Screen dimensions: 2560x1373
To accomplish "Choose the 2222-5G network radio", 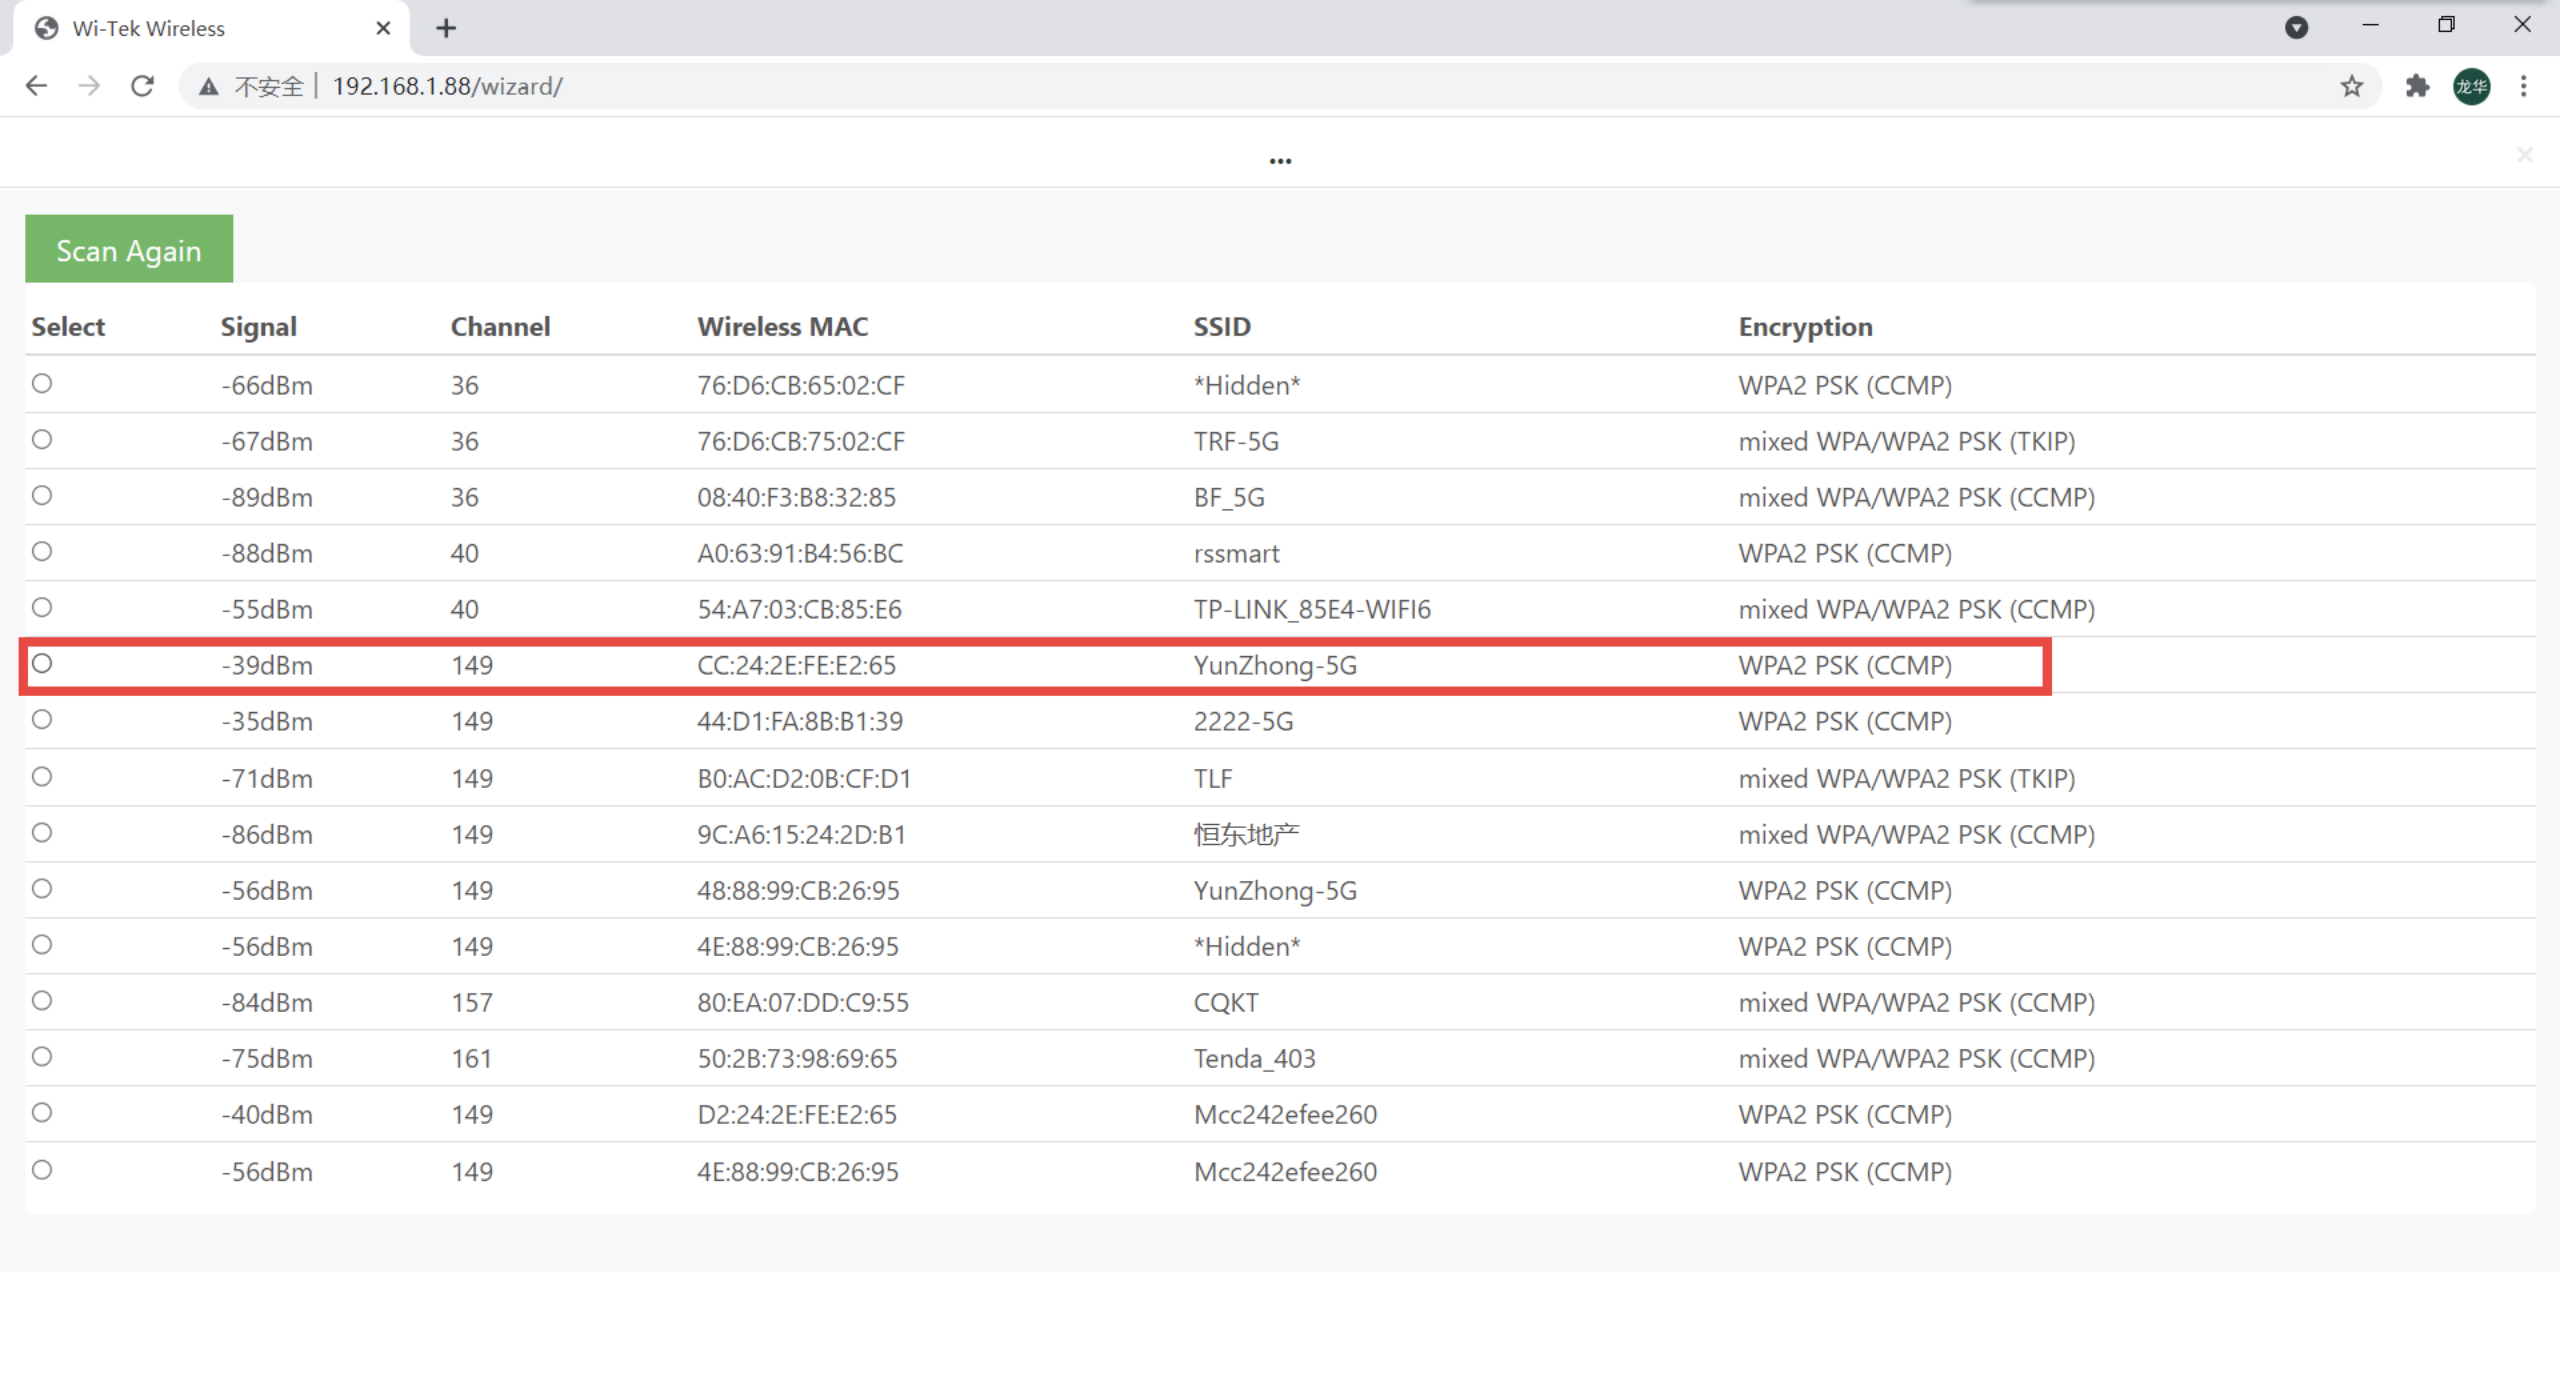I will point(42,719).
